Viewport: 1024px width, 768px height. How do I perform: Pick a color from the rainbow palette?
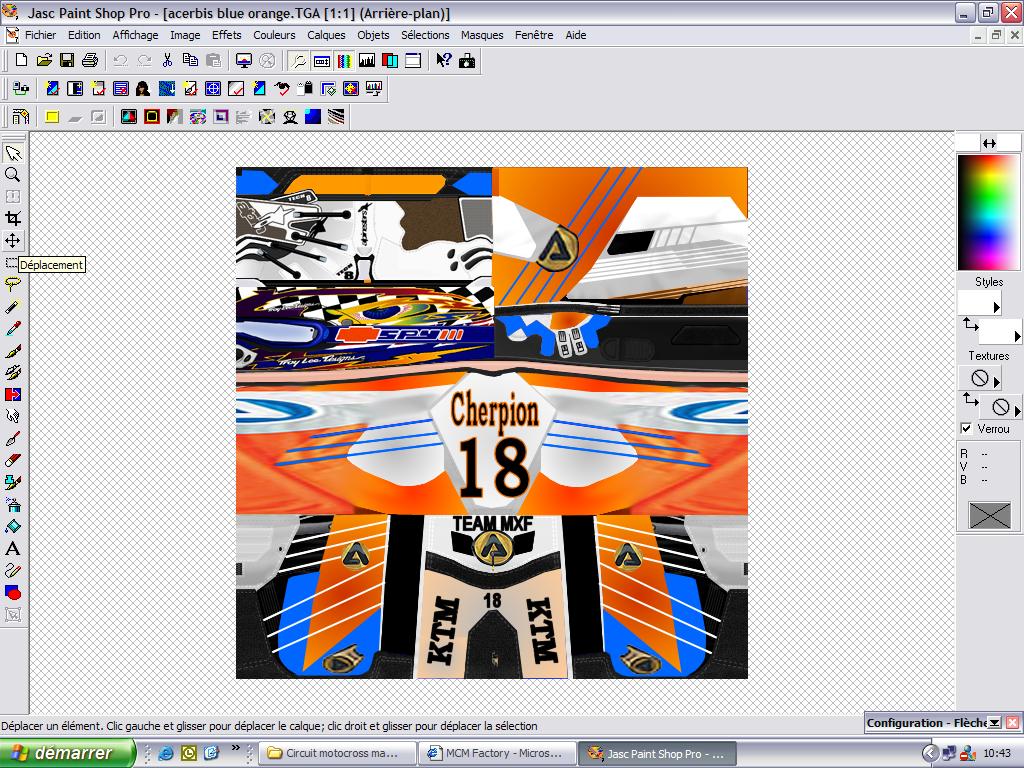988,212
